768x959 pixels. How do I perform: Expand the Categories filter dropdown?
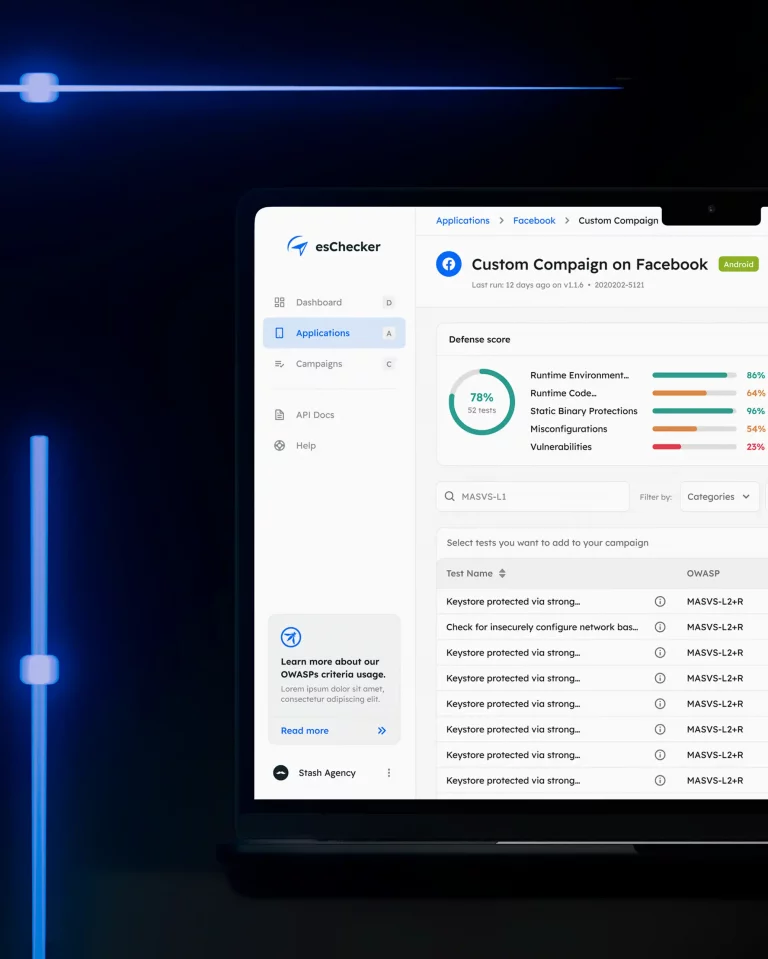coord(718,497)
